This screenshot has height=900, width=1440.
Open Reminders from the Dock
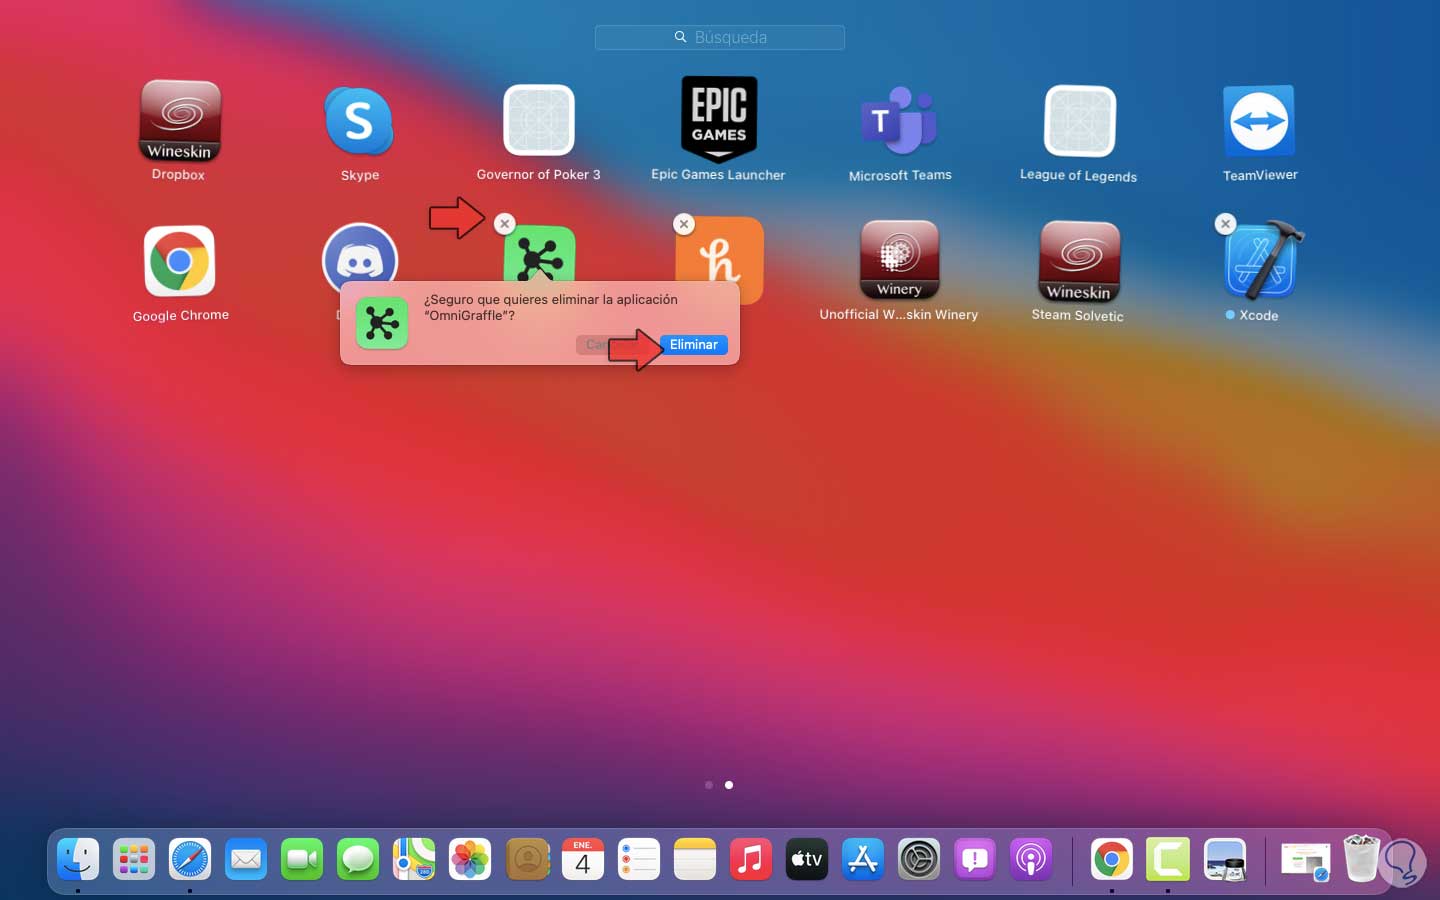pos(639,859)
